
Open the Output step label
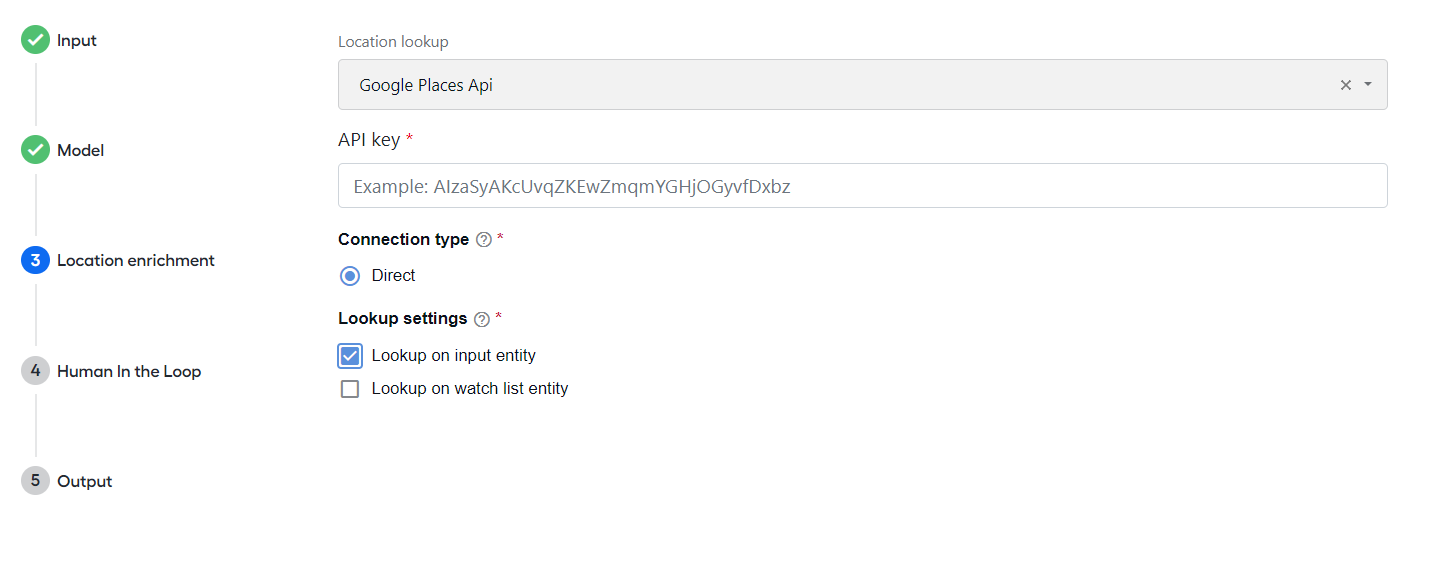pyautogui.click(x=85, y=481)
